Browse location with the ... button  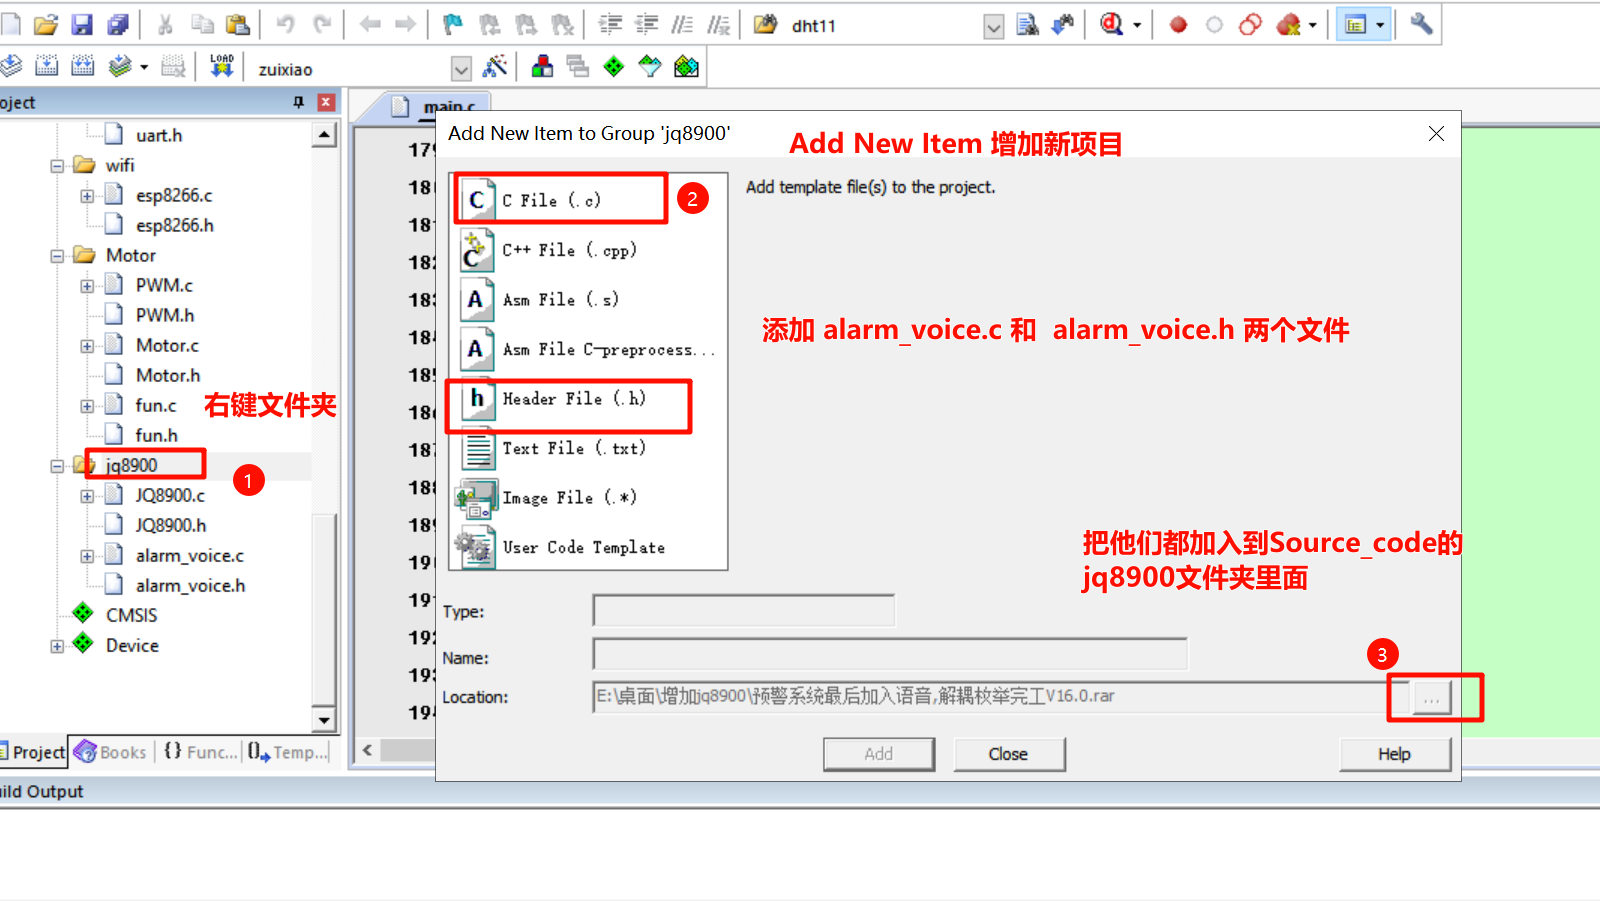(1431, 698)
